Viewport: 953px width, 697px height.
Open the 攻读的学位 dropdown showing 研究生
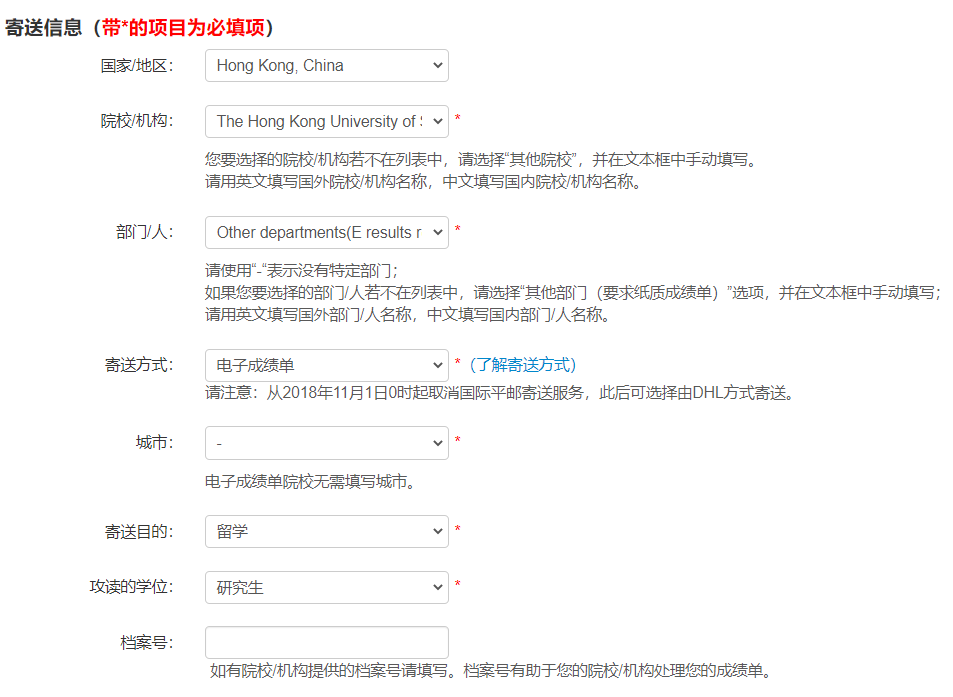(x=326, y=588)
